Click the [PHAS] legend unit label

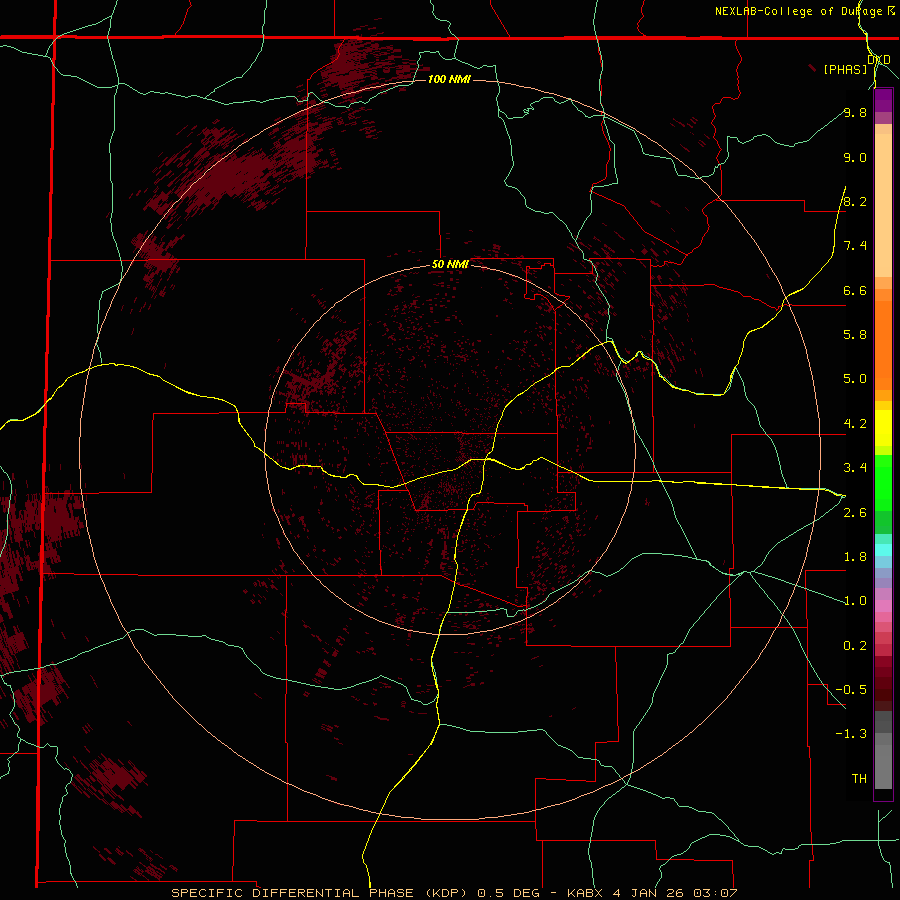[845, 69]
